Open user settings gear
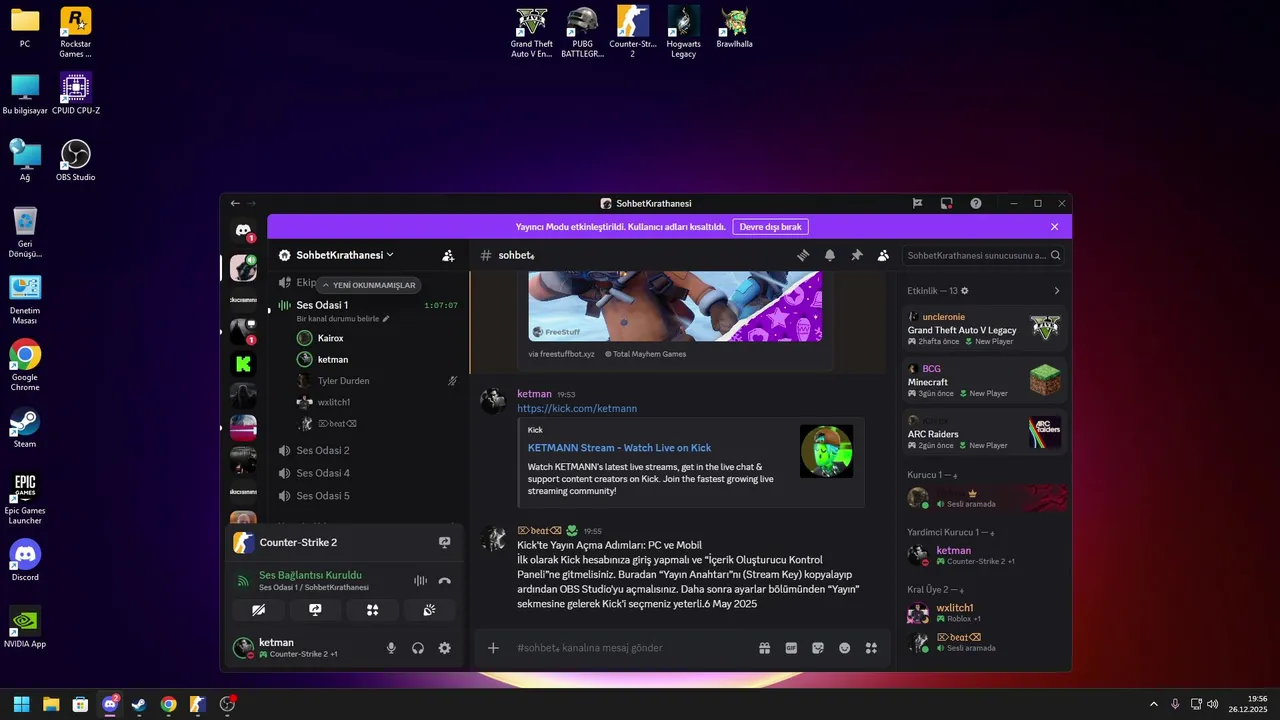1280x720 pixels. tap(444, 648)
